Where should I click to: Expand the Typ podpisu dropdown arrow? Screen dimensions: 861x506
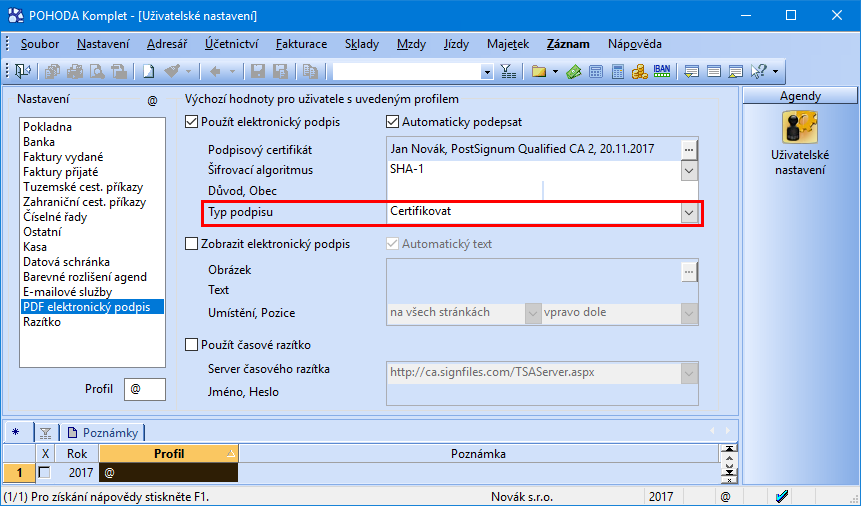coord(689,213)
